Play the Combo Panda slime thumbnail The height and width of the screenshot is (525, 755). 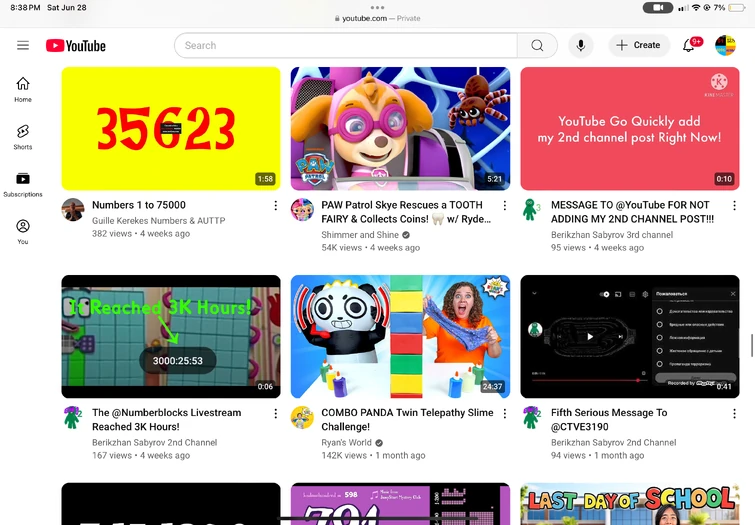point(400,336)
